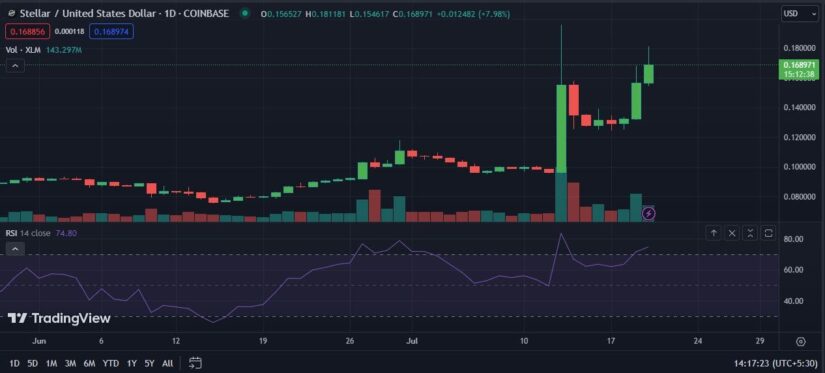Click the red sell price 0.168856 button
825x373 pixels.
point(28,32)
